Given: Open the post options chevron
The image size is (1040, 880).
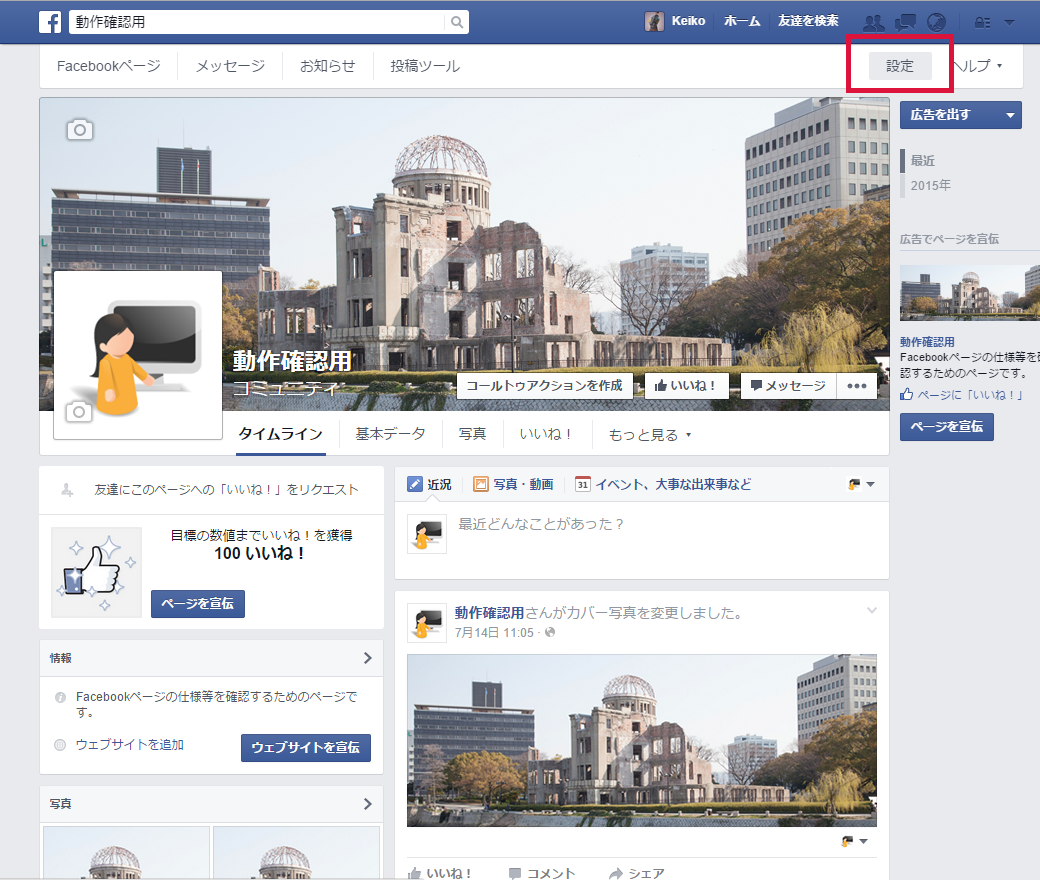Looking at the screenshot, I should 872,610.
